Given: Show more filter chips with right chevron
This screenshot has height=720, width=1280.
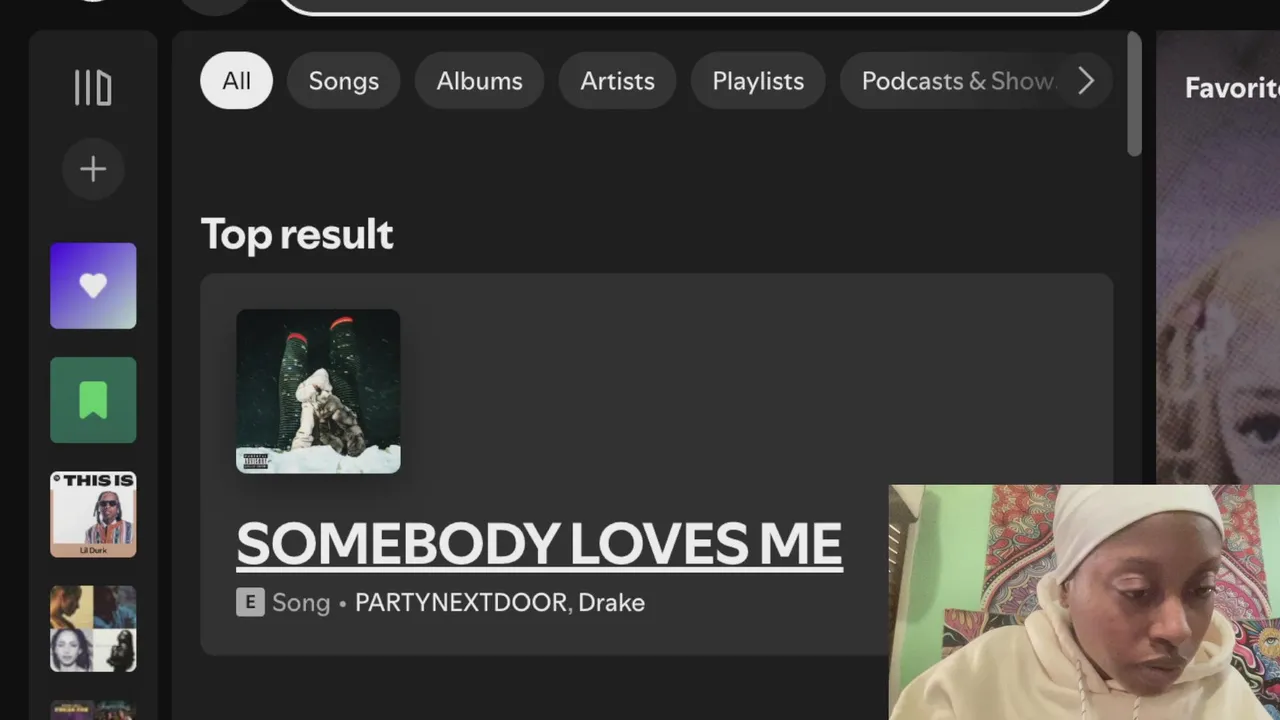Looking at the screenshot, I should (x=1086, y=81).
